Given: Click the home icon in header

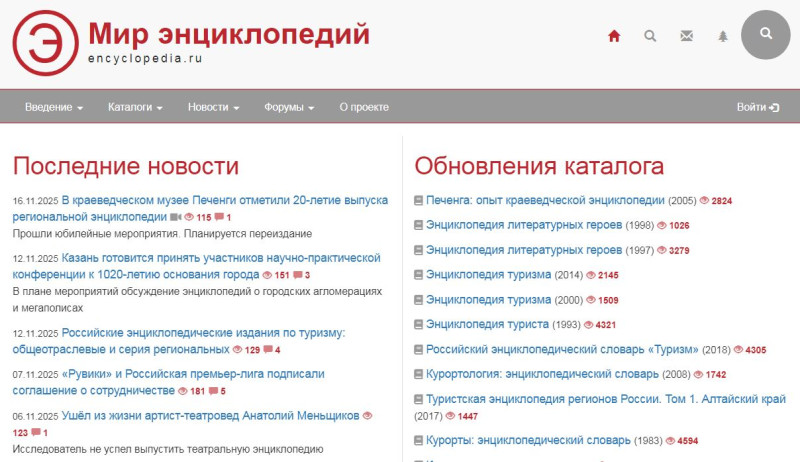Looking at the screenshot, I should [x=614, y=36].
